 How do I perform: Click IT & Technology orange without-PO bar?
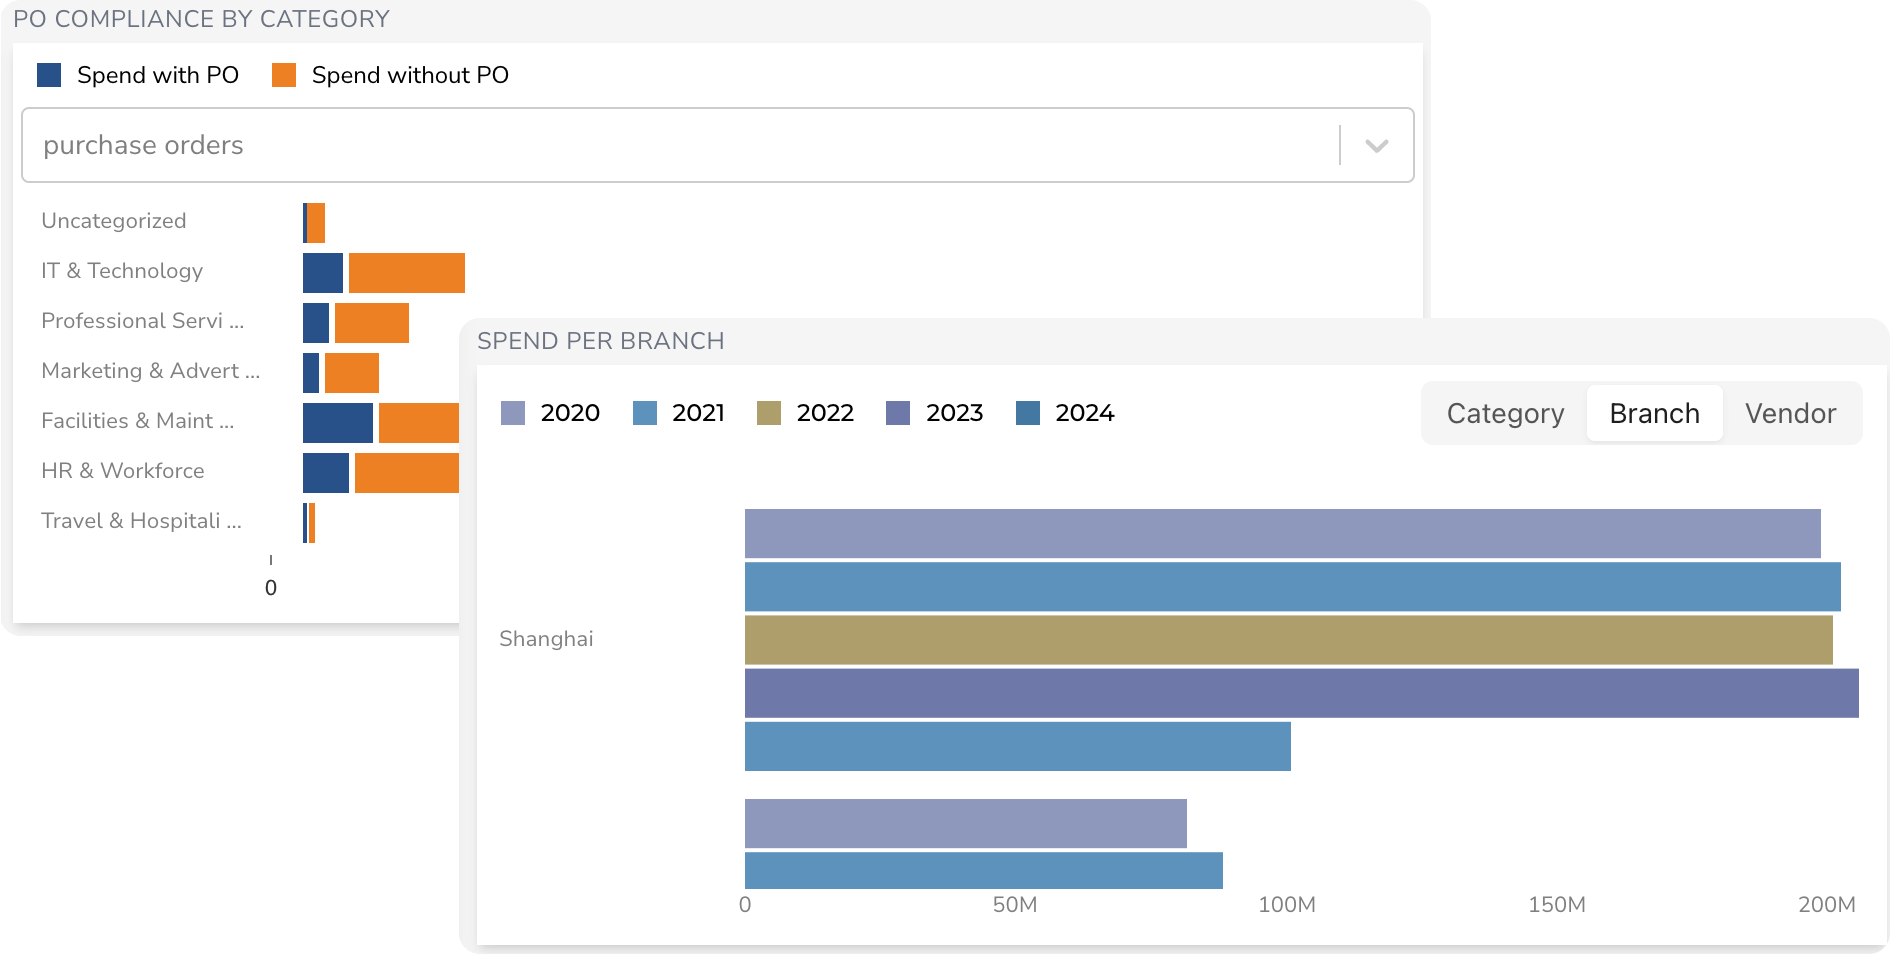(x=407, y=273)
